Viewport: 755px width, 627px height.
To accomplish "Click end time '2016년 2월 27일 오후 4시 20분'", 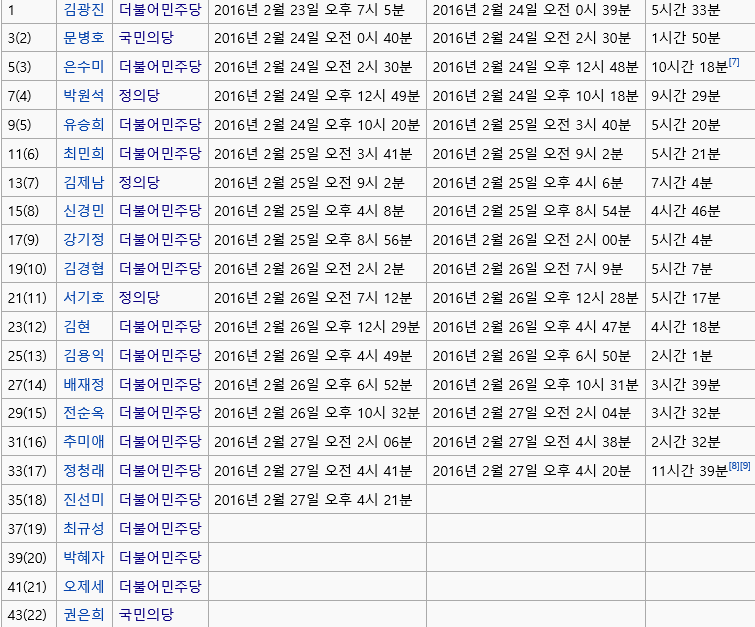I will coord(532,470).
